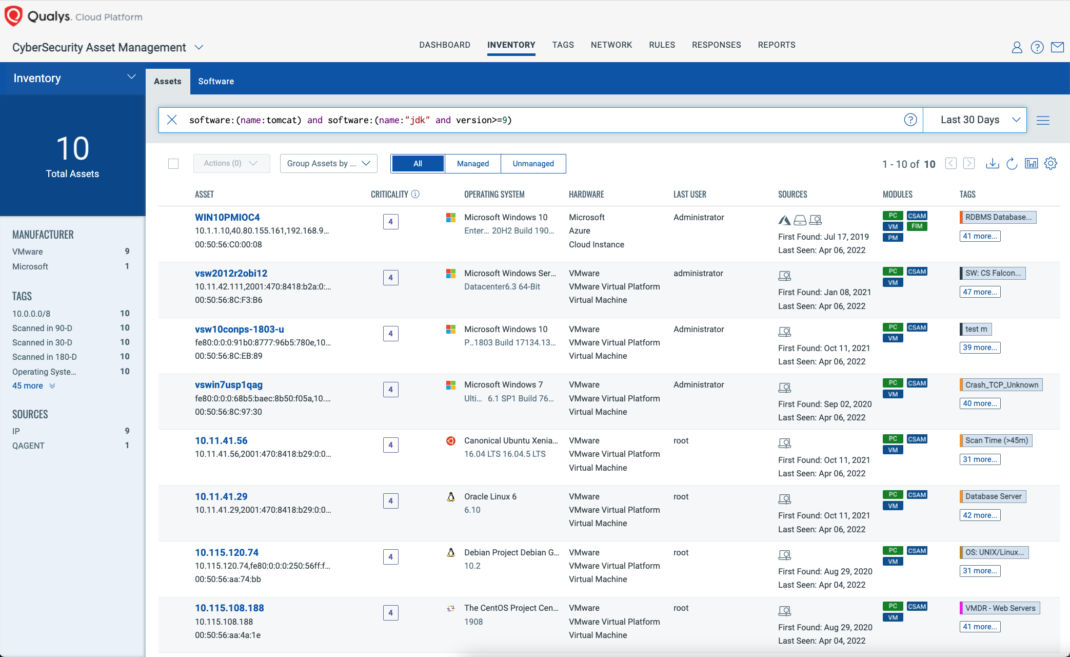Click the VMDR - Web Servers tag
Image resolution: width=1070 pixels, height=657 pixels.
(x=1000, y=608)
